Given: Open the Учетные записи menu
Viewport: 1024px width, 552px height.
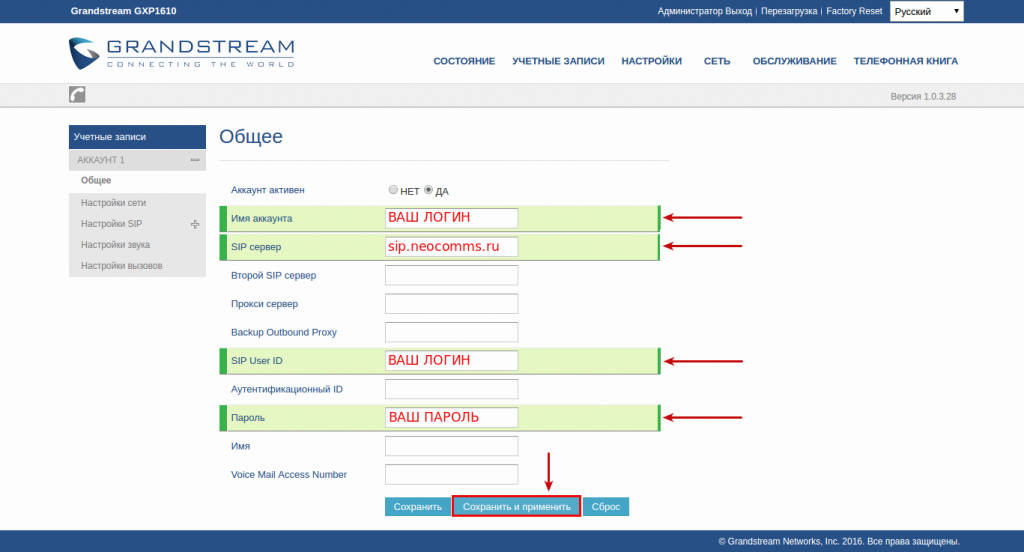Looking at the screenshot, I should 558,61.
